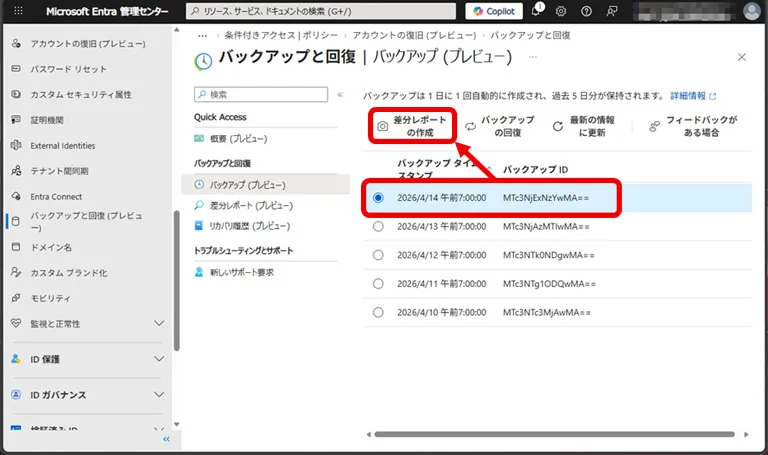
Task: Click backup ID MTc3NTk0NDgwMA==
Action: (548, 255)
